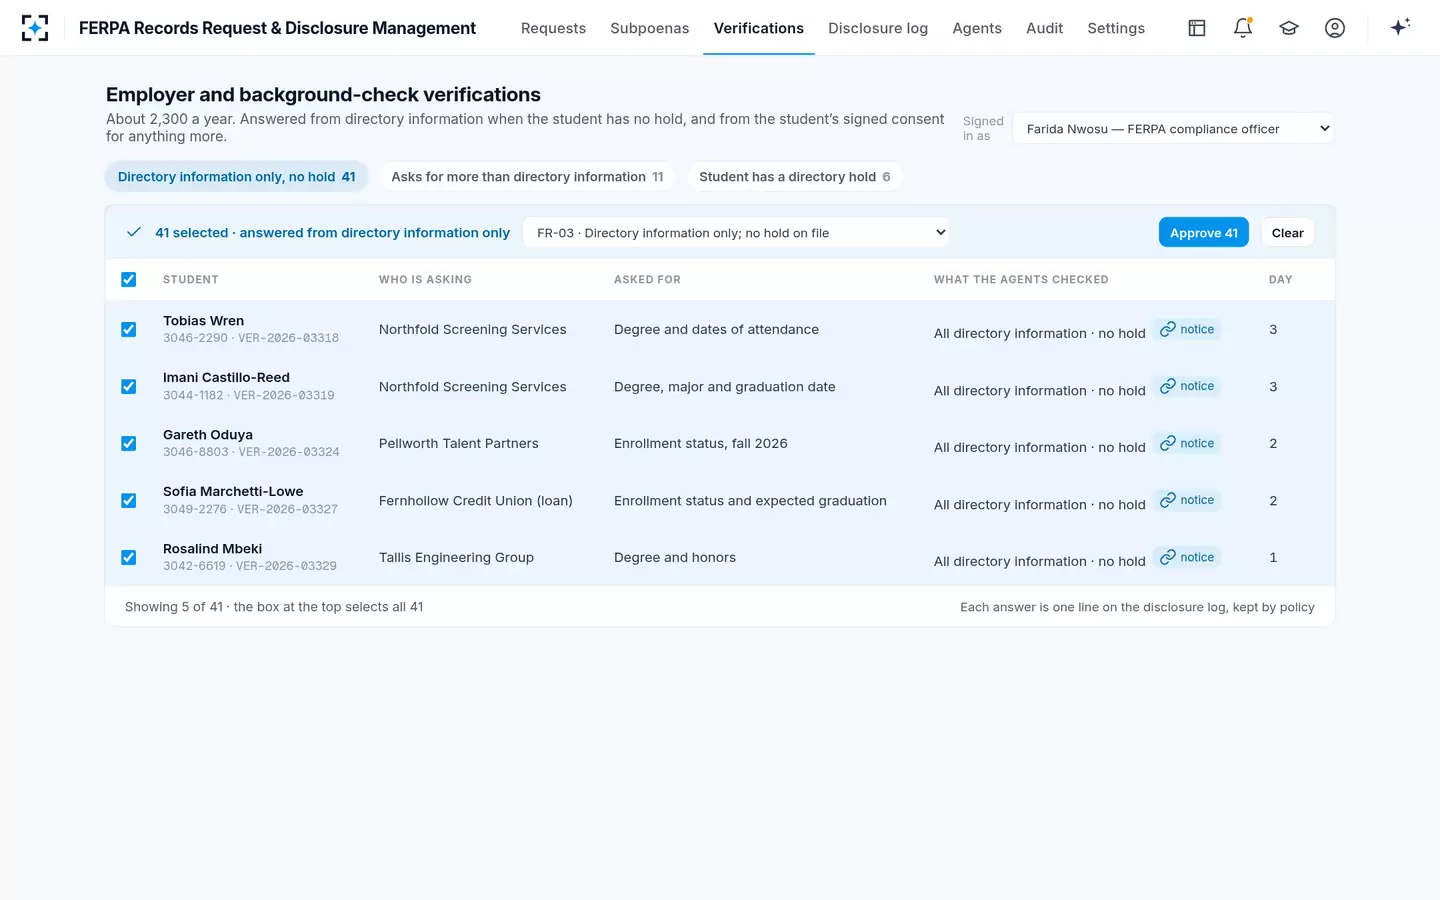Click Northfold Screening Services in Imani's row
The width and height of the screenshot is (1440, 900).
coord(472,386)
